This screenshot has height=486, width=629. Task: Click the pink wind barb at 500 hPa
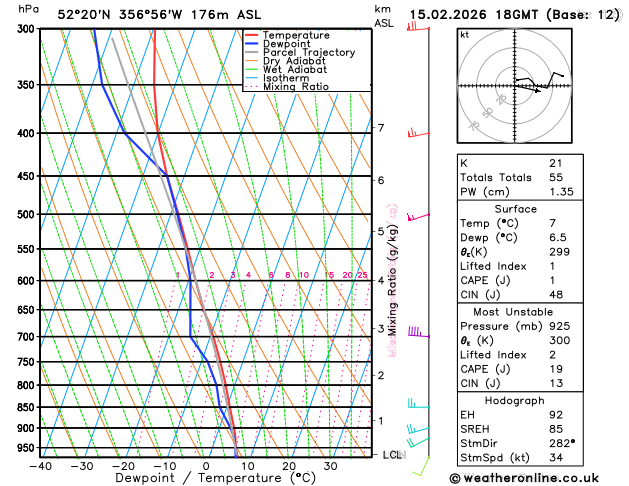coord(418,217)
